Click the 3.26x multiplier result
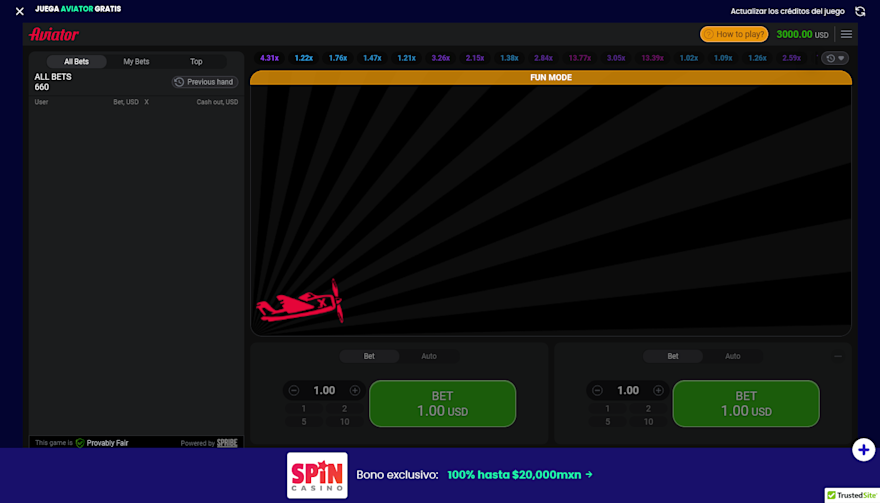 pos(441,58)
